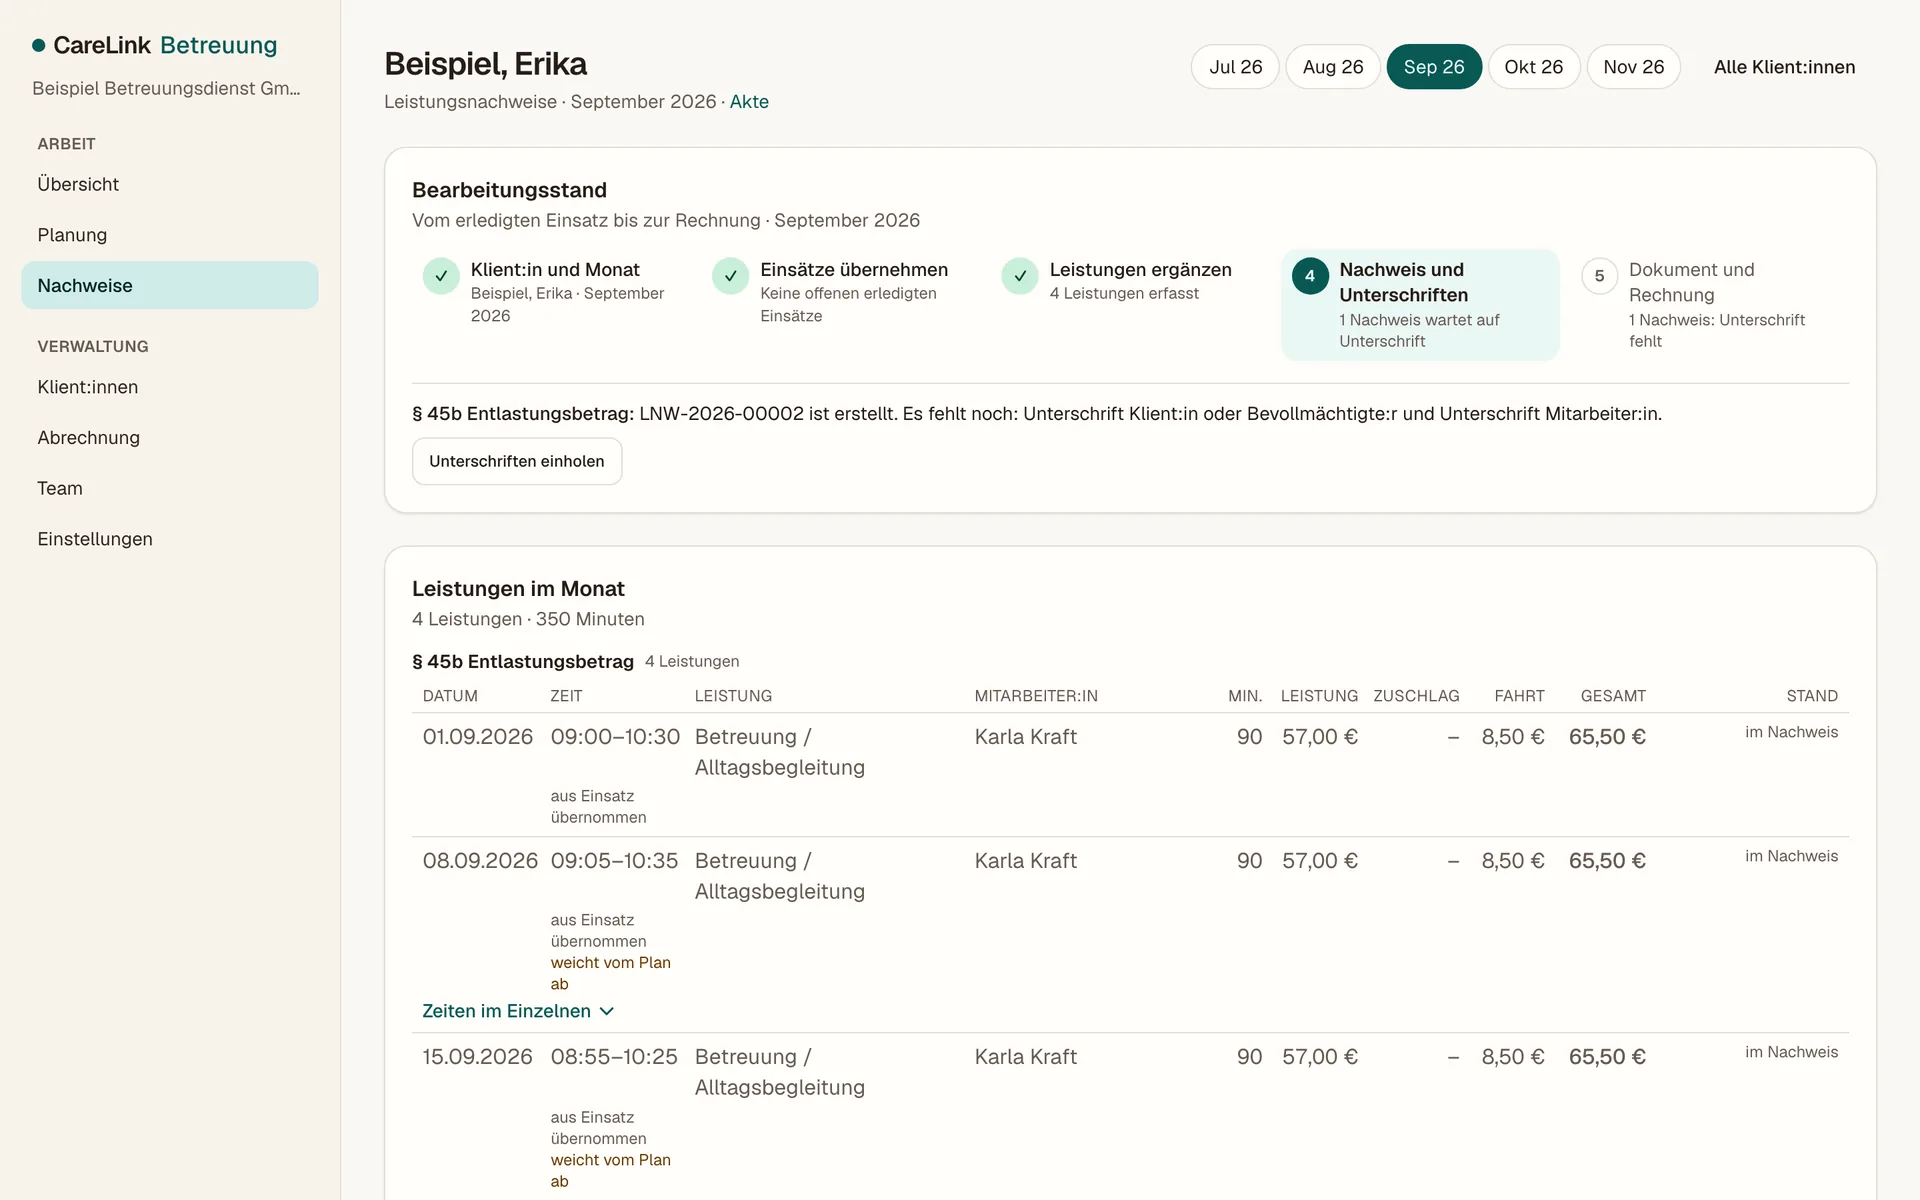The image size is (1920, 1200).
Task: Click weicht vom Plan ab note under 08.09.2026
Action: point(610,973)
